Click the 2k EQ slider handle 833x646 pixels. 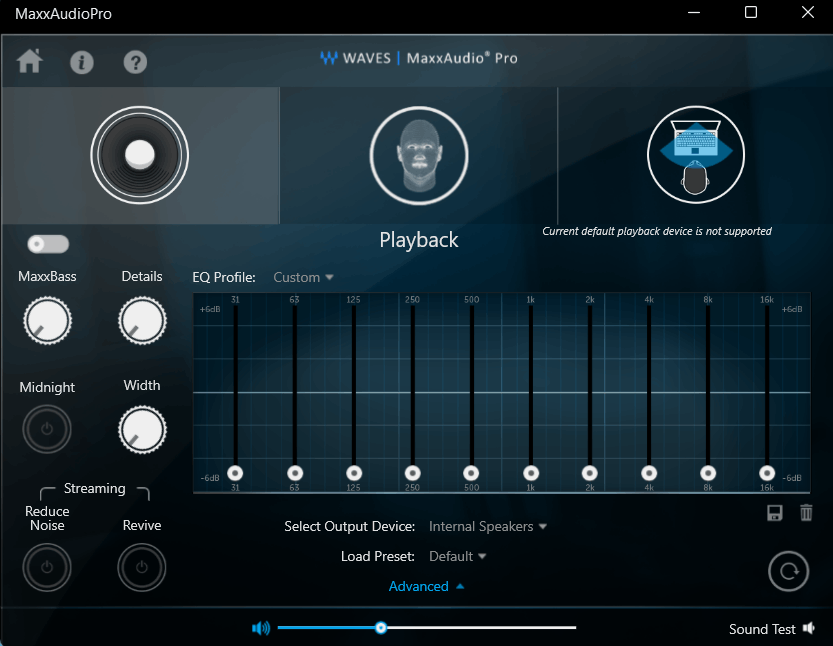coord(590,473)
